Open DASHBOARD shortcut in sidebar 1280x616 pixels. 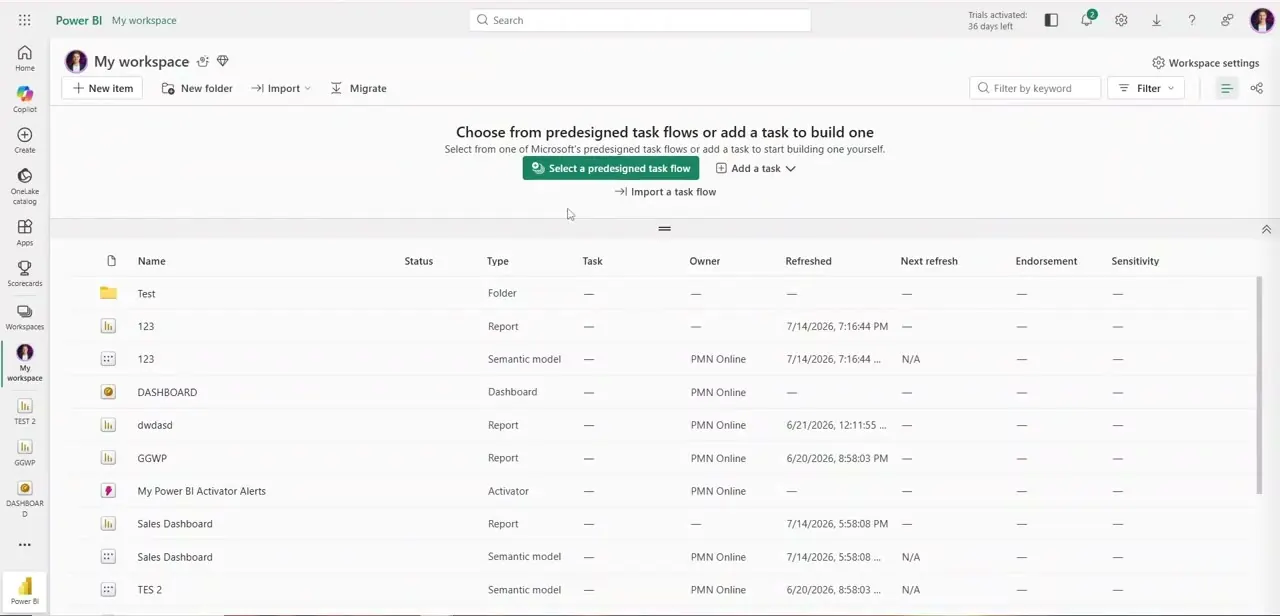pyautogui.click(x=25, y=498)
